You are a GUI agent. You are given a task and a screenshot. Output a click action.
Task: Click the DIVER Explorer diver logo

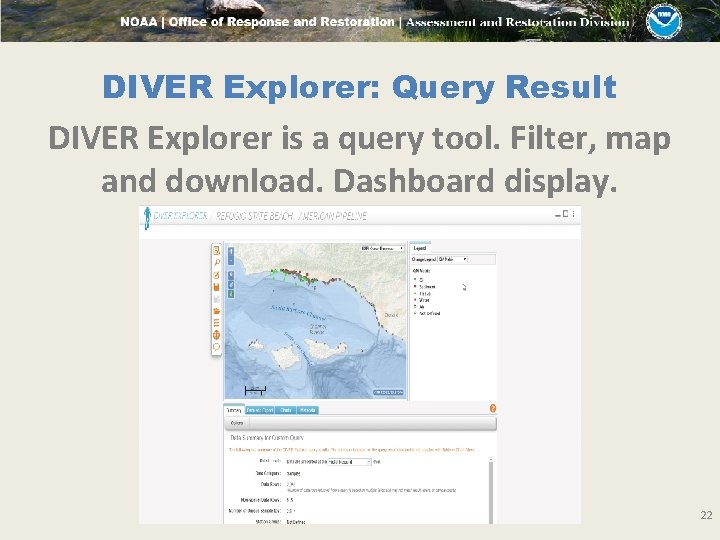click(147, 218)
